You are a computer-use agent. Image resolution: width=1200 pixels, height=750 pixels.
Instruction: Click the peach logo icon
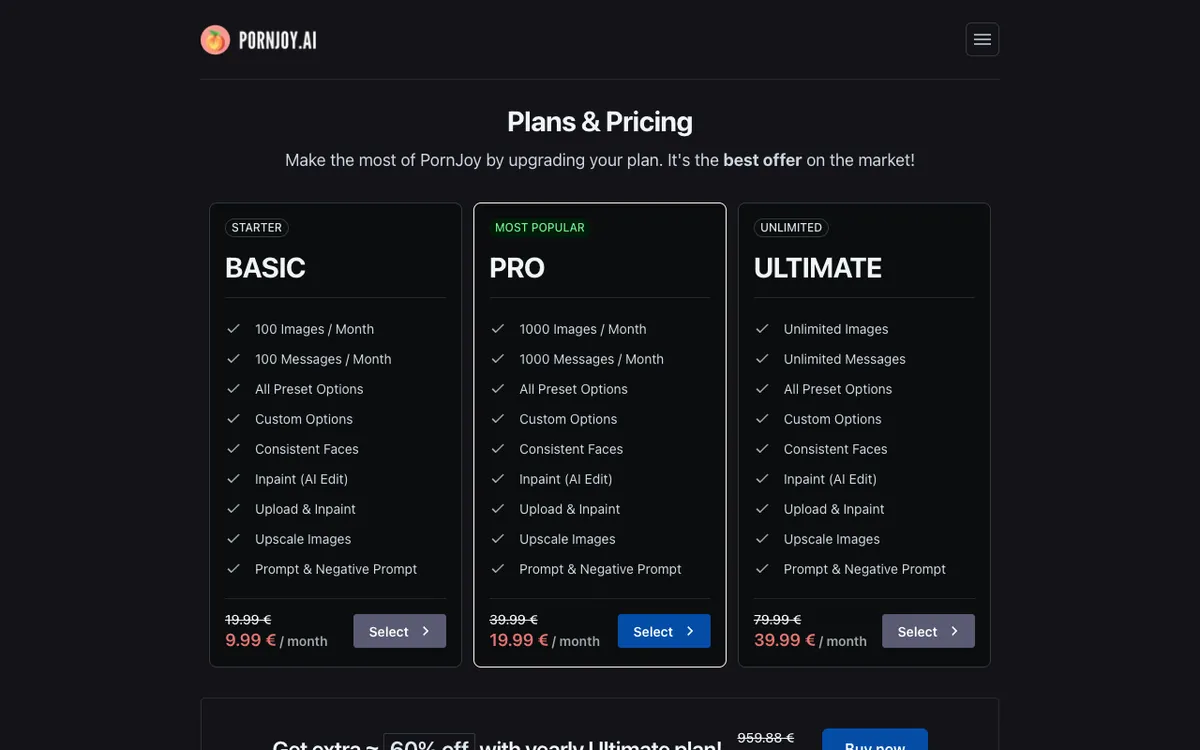pyautogui.click(x=215, y=40)
